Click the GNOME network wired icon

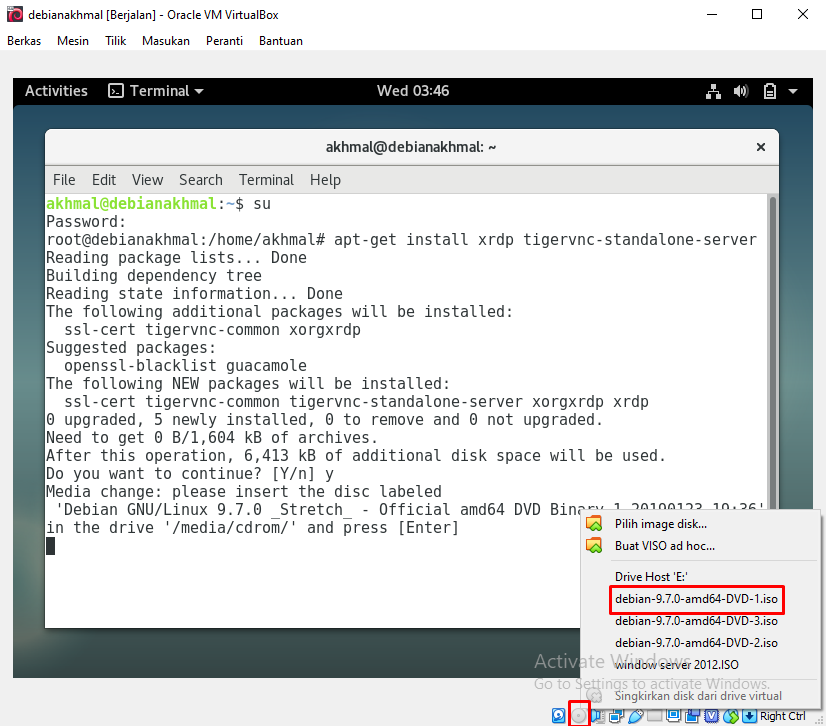pyautogui.click(x=713, y=91)
